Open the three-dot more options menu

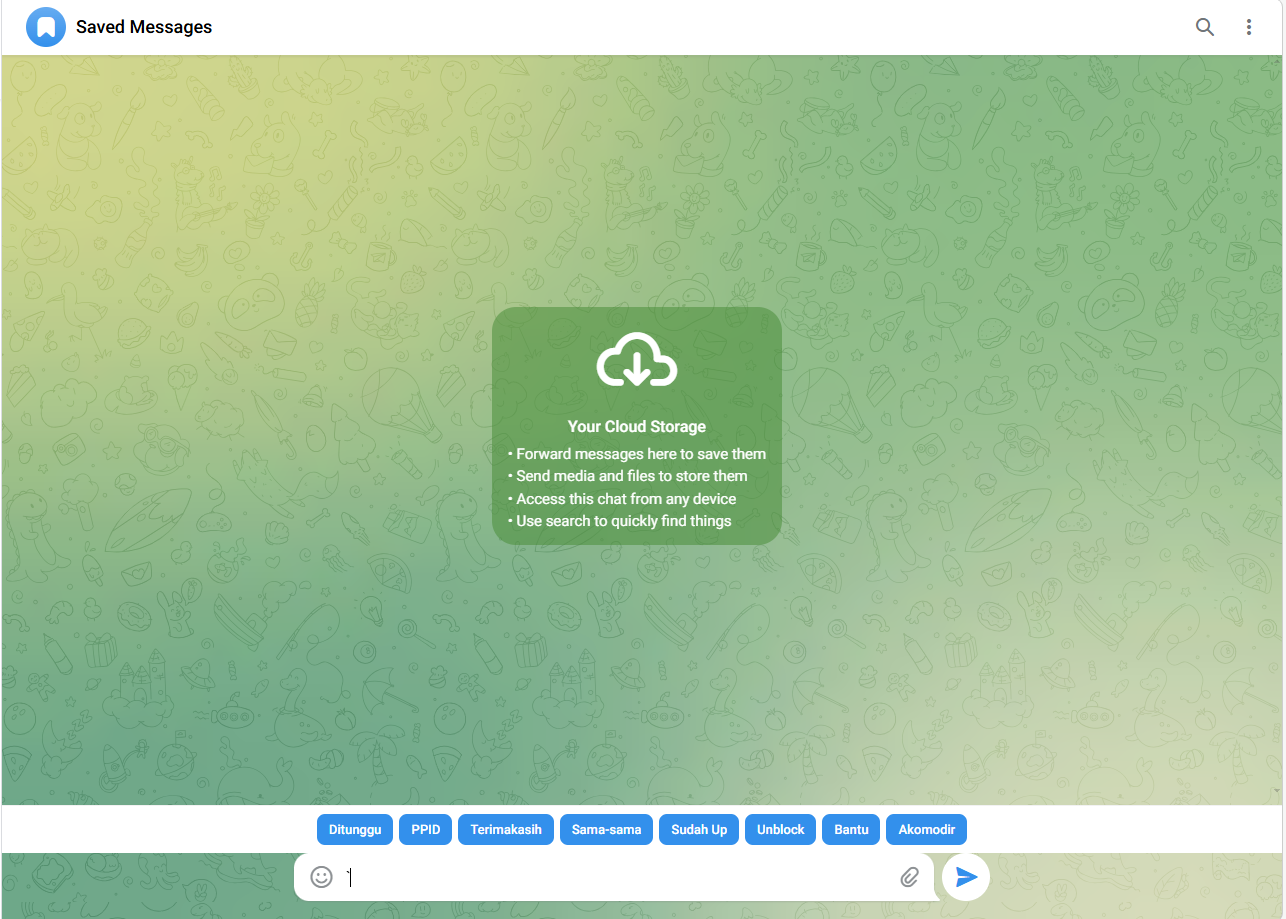click(1249, 27)
